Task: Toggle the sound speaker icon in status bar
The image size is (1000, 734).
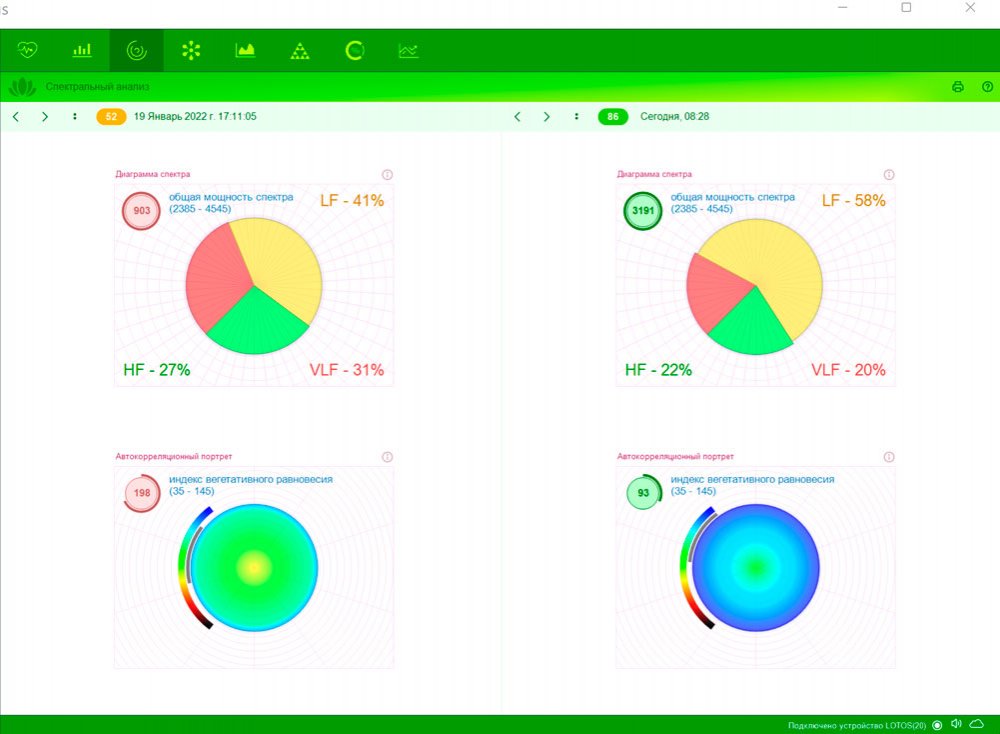Action: pos(956,724)
